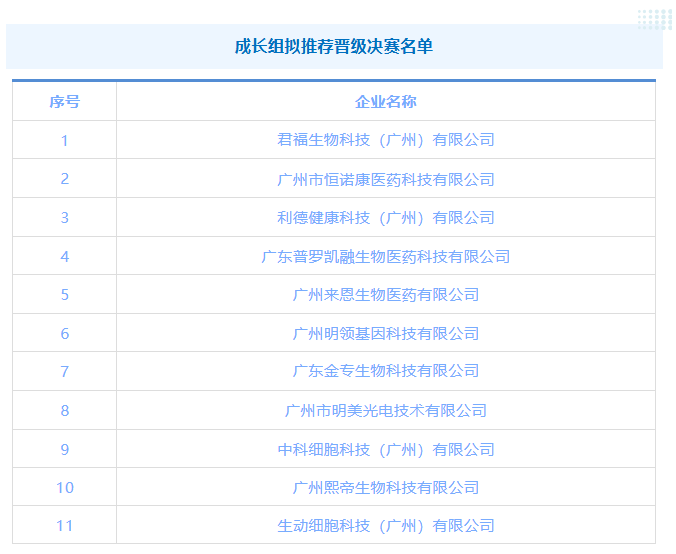The image size is (676, 554).
Task: Select 广州熙帝生物科技有限公司
Action: tap(385, 487)
